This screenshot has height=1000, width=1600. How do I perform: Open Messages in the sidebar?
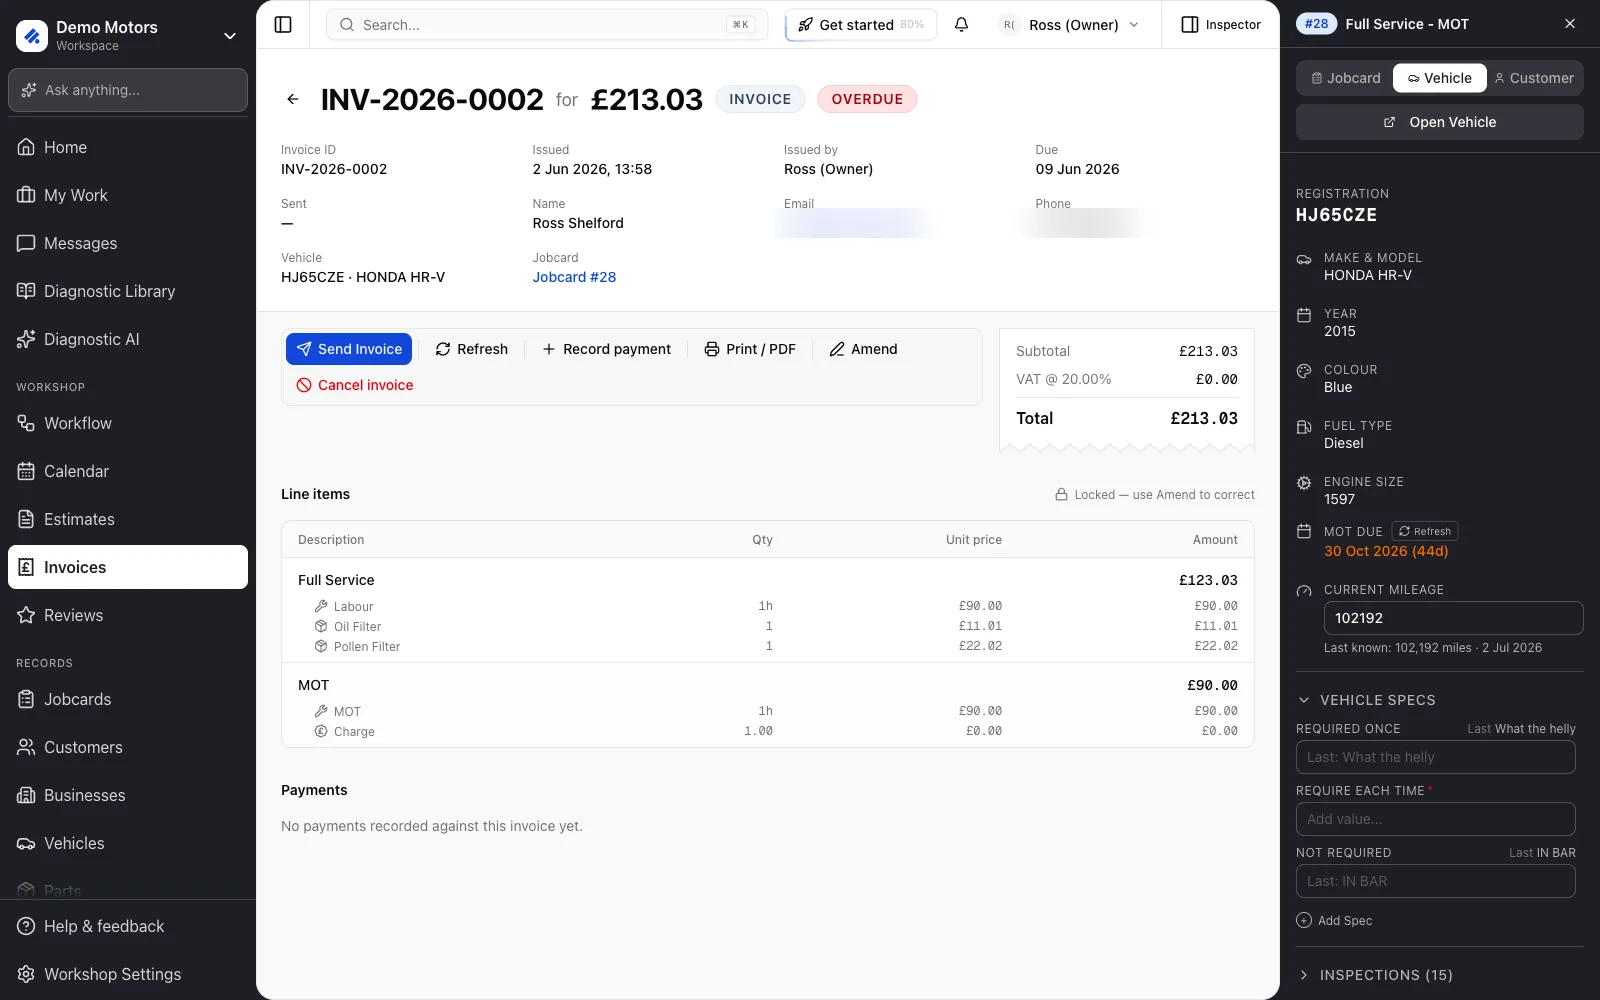[128, 243]
